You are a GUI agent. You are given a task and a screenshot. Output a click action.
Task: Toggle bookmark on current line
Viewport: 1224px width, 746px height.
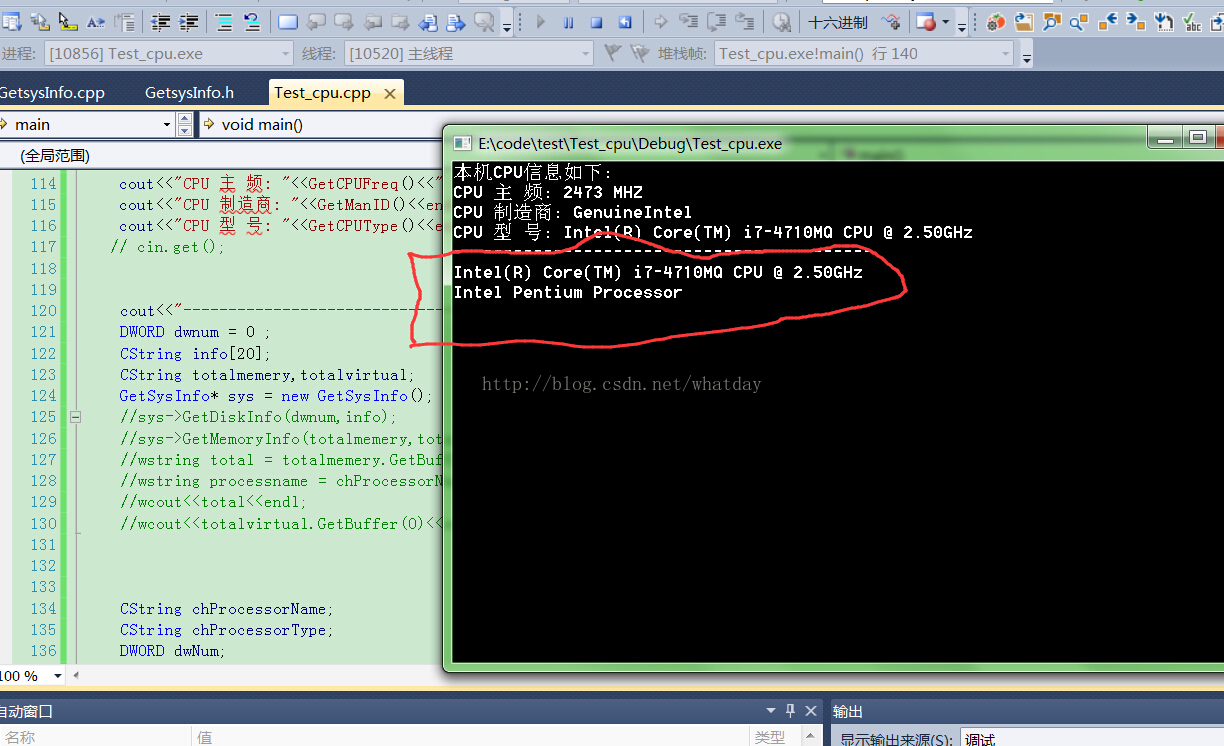[x=288, y=22]
